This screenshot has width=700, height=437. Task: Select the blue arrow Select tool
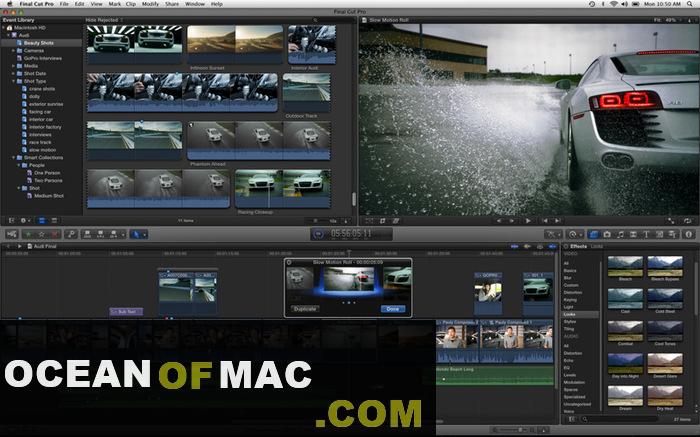[x=136, y=234]
